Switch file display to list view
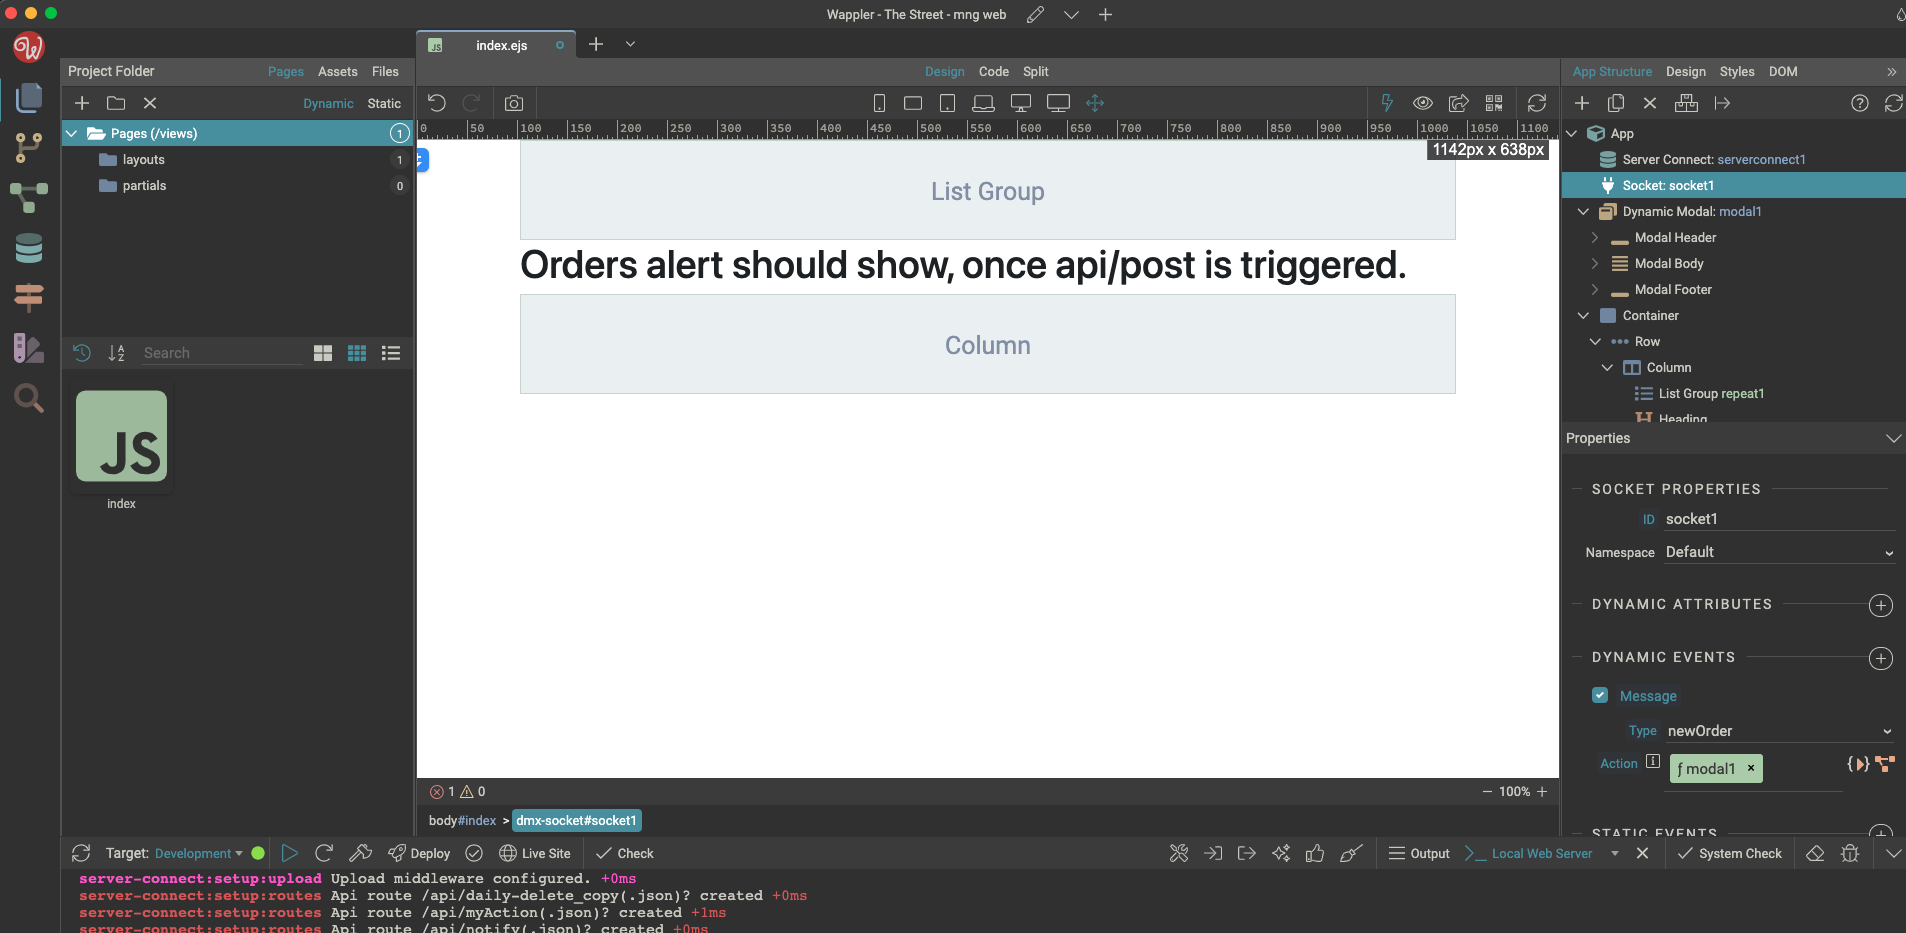 (391, 353)
